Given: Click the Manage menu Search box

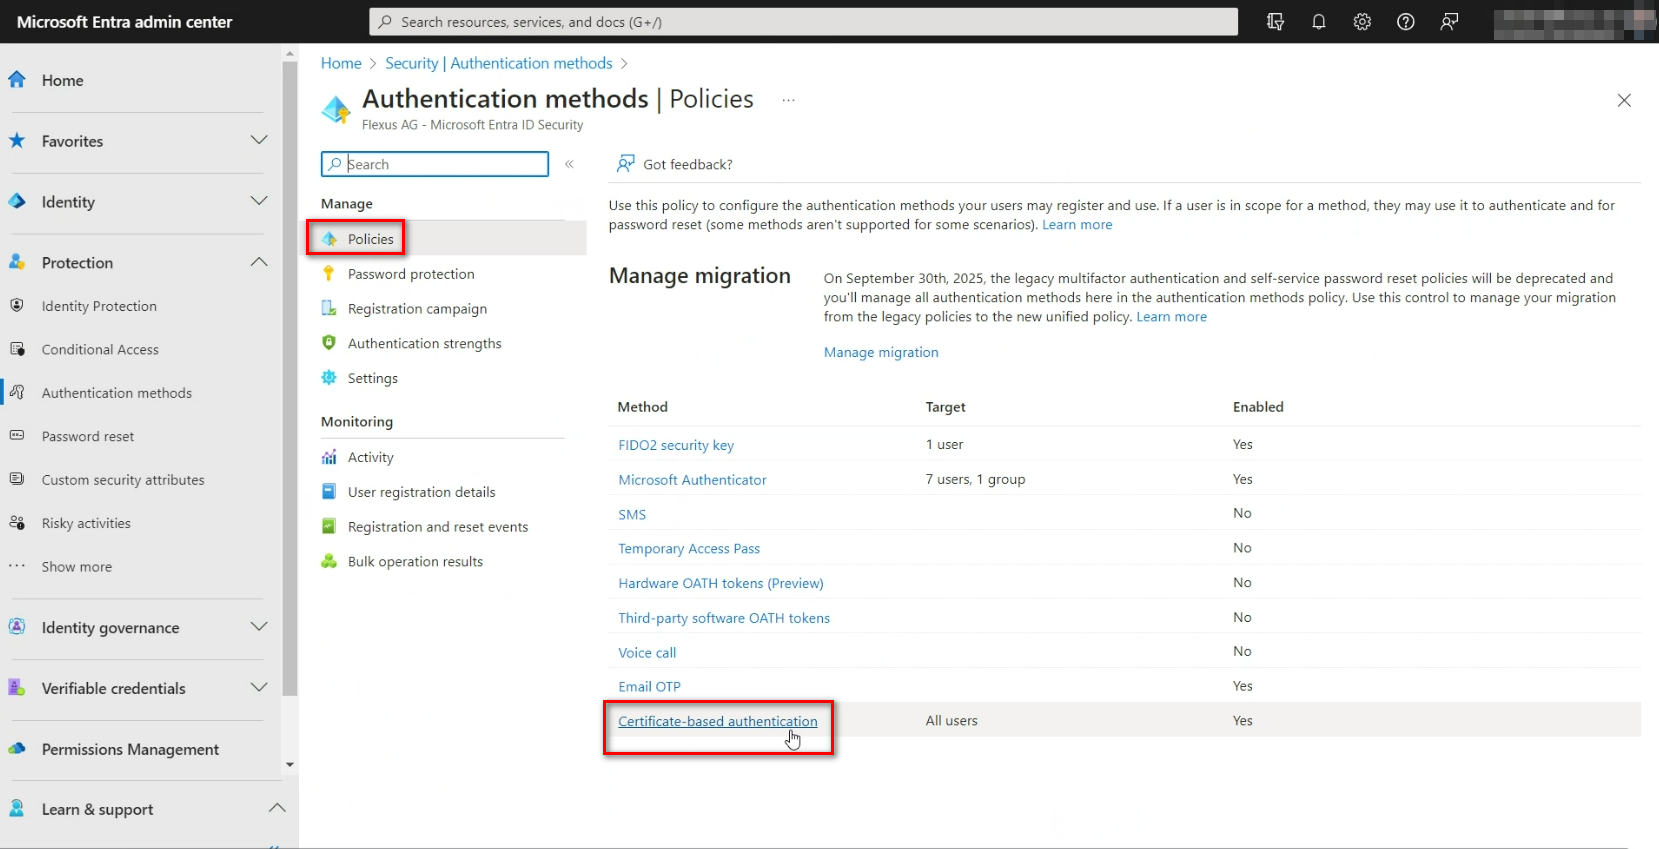Looking at the screenshot, I should (435, 164).
